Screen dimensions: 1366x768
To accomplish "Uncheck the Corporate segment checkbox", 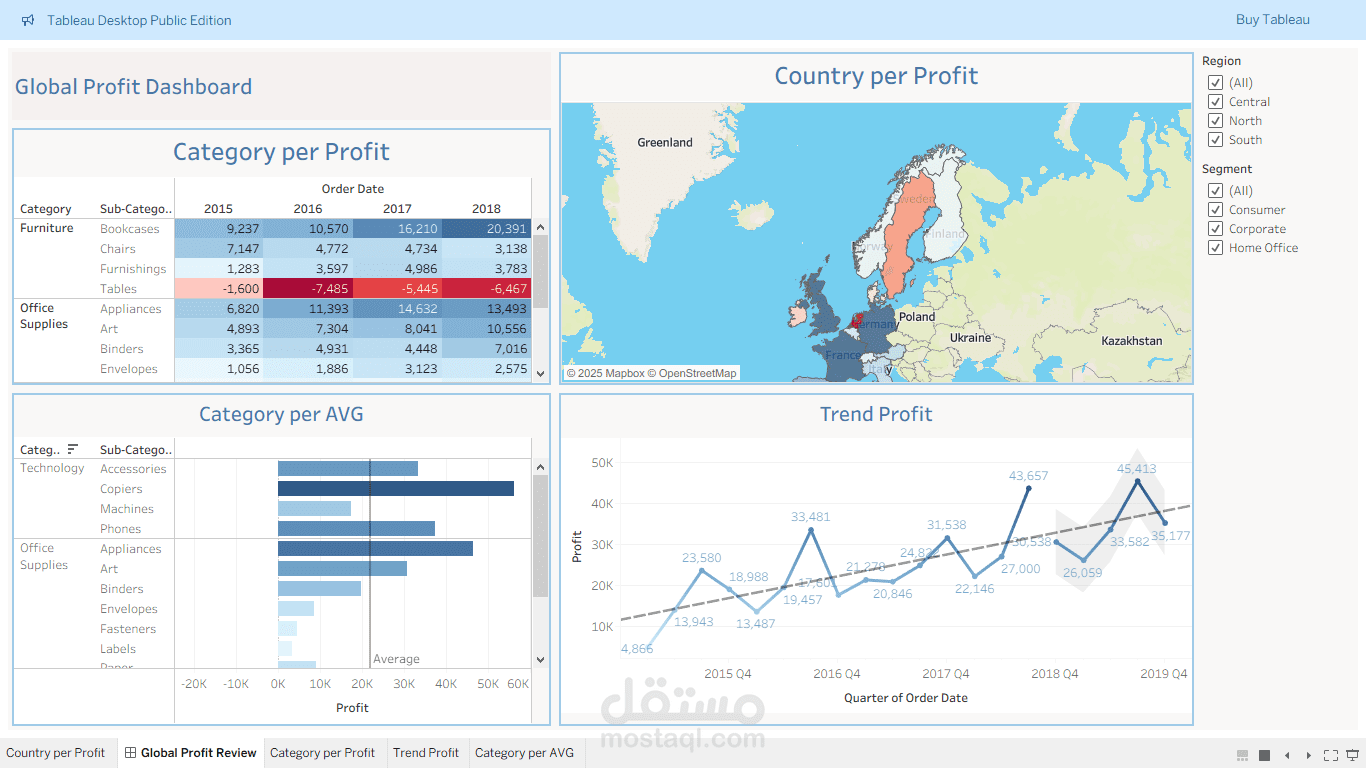I will [x=1215, y=229].
